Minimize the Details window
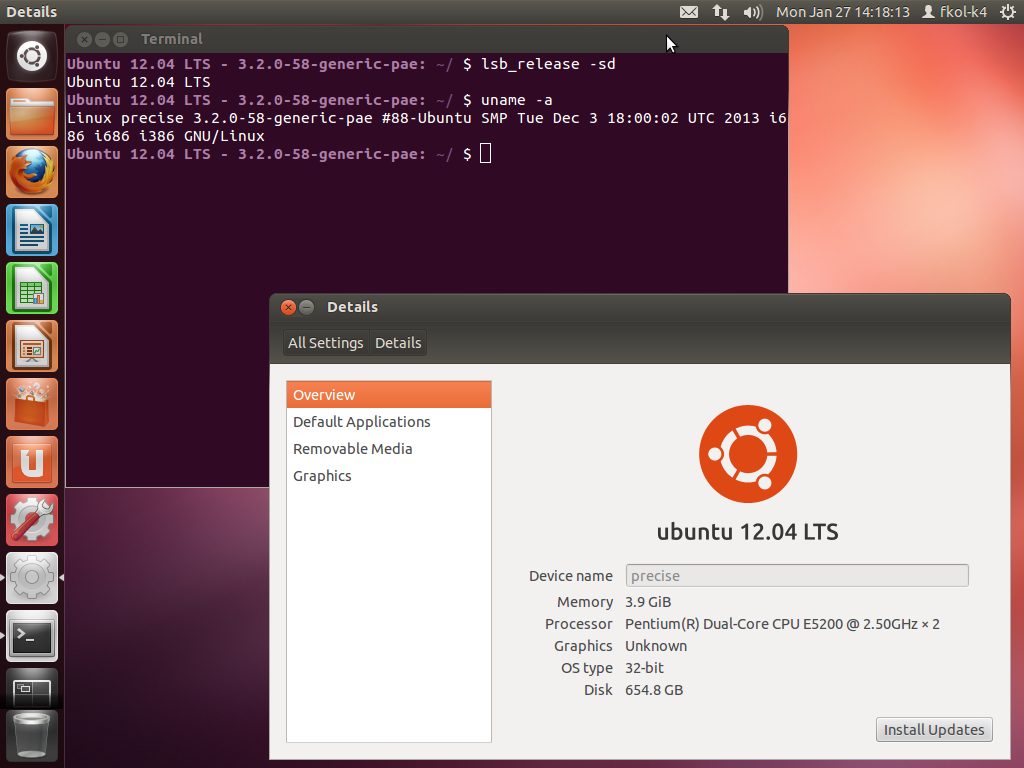Image resolution: width=1024 pixels, height=768 pixels. pos(306,308)
